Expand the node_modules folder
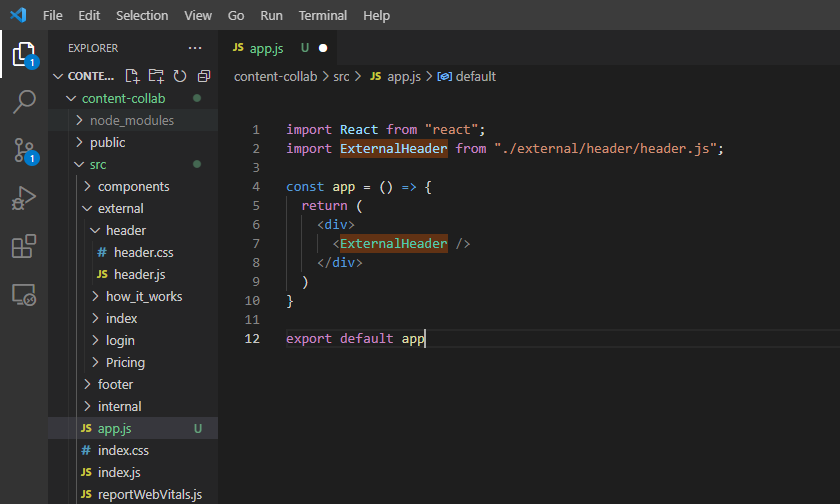 click(x=131, y=120)
